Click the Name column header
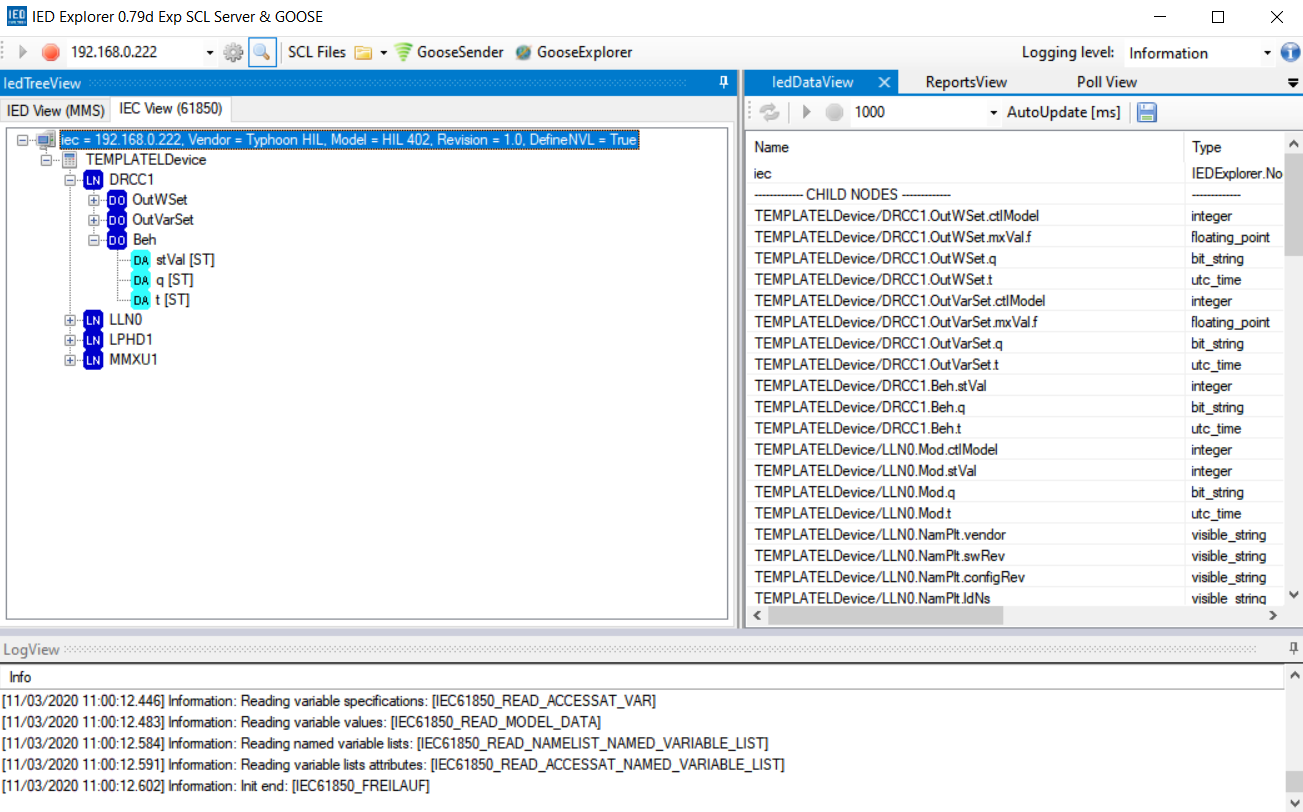 (x=771, y=147)
